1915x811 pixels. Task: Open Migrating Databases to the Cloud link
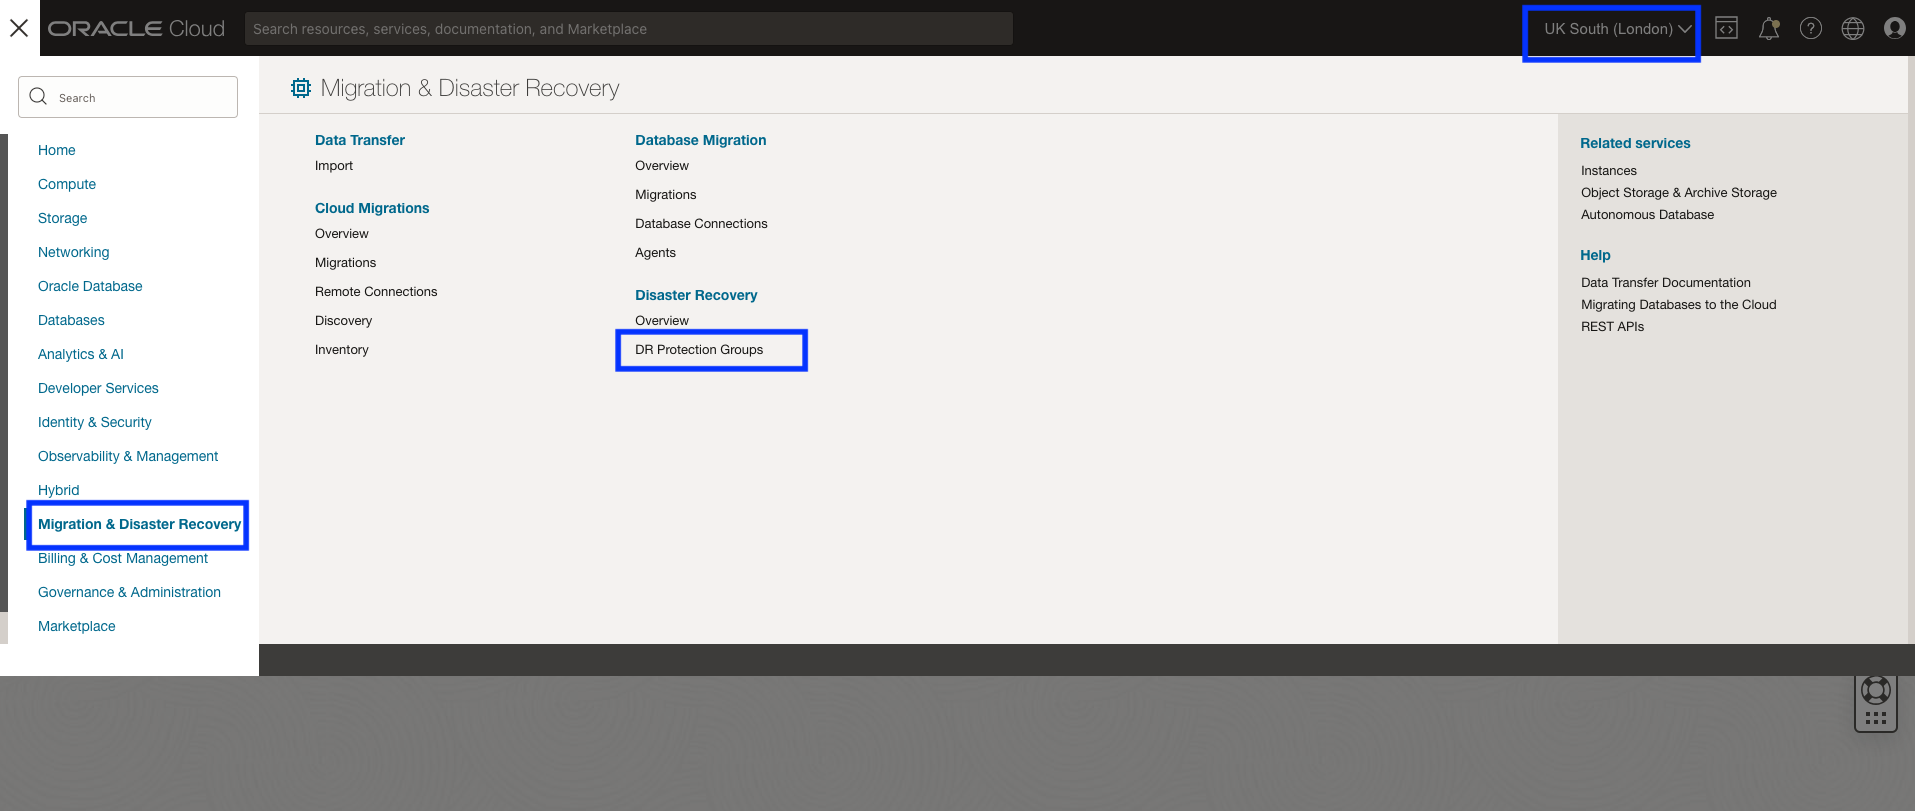click(1679, 305)
